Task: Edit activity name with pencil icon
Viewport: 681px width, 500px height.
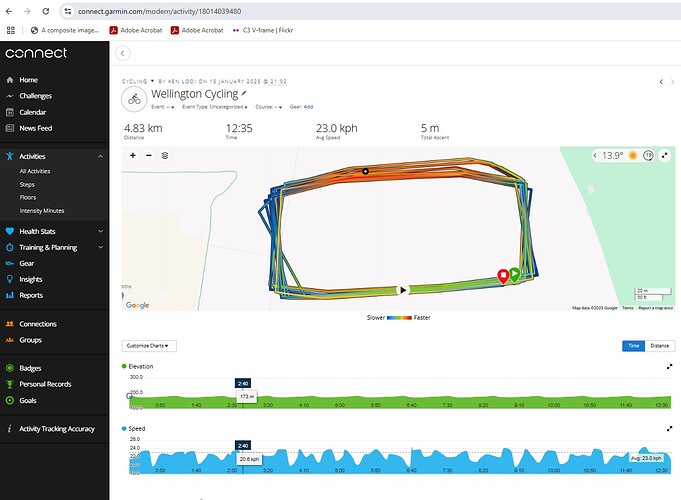Action: 244,93
